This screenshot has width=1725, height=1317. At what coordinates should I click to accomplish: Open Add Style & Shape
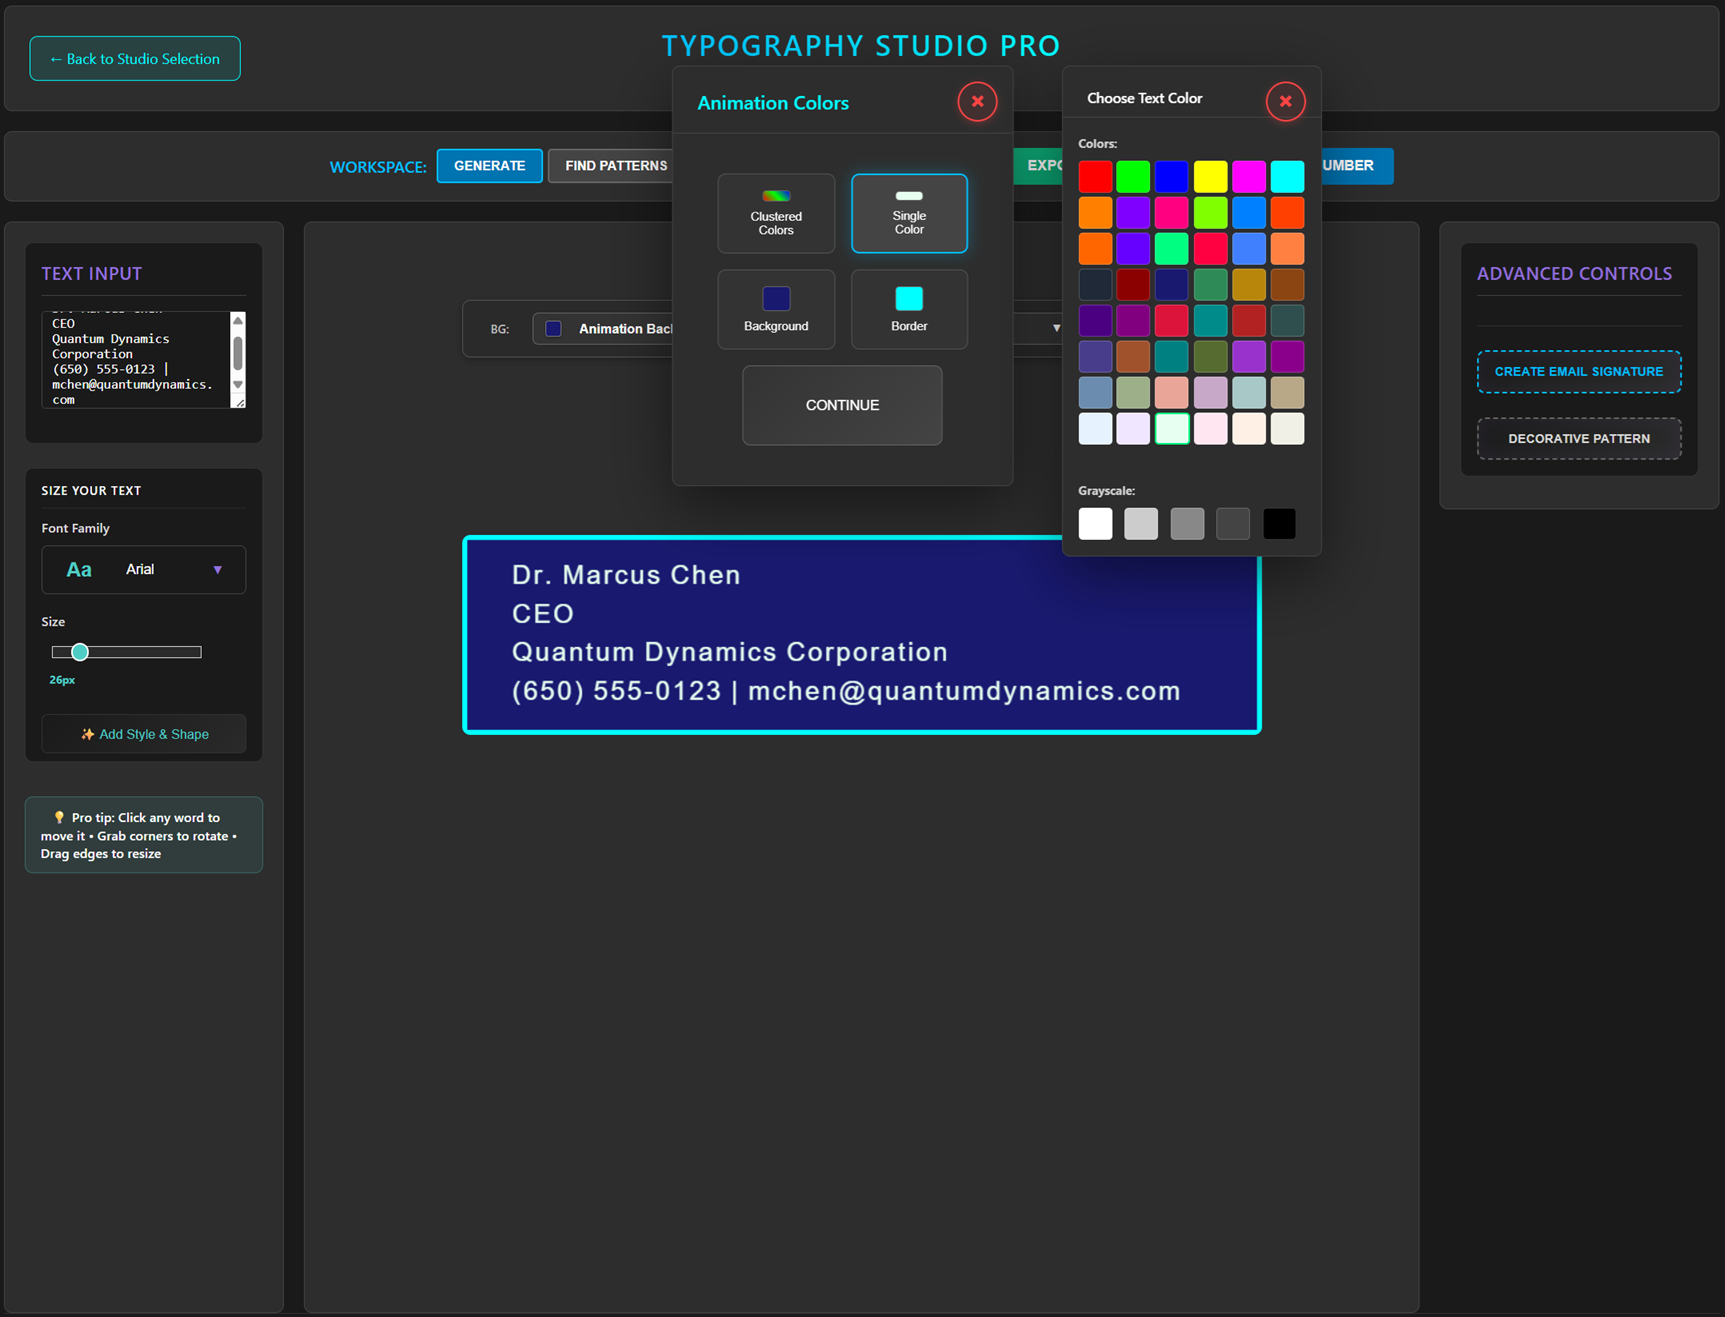[144, 734]
